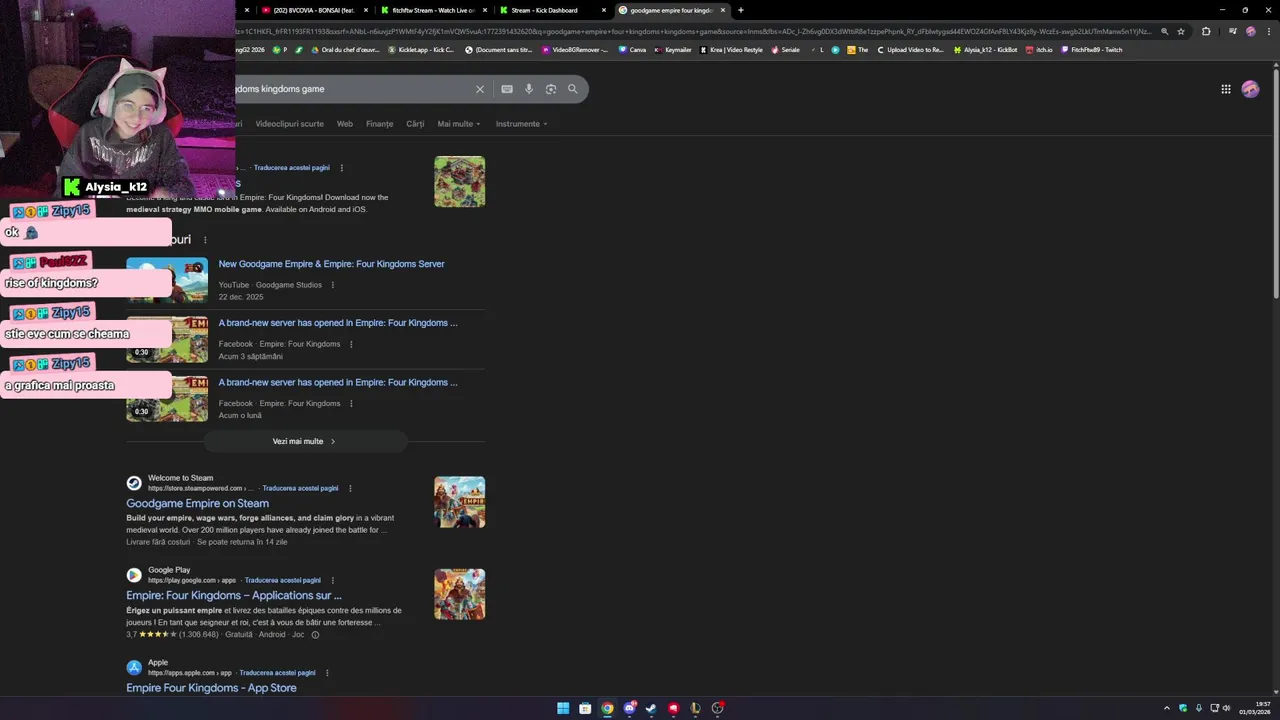
Task: Open Steam result thumbnail image
Action: (460, 502)
